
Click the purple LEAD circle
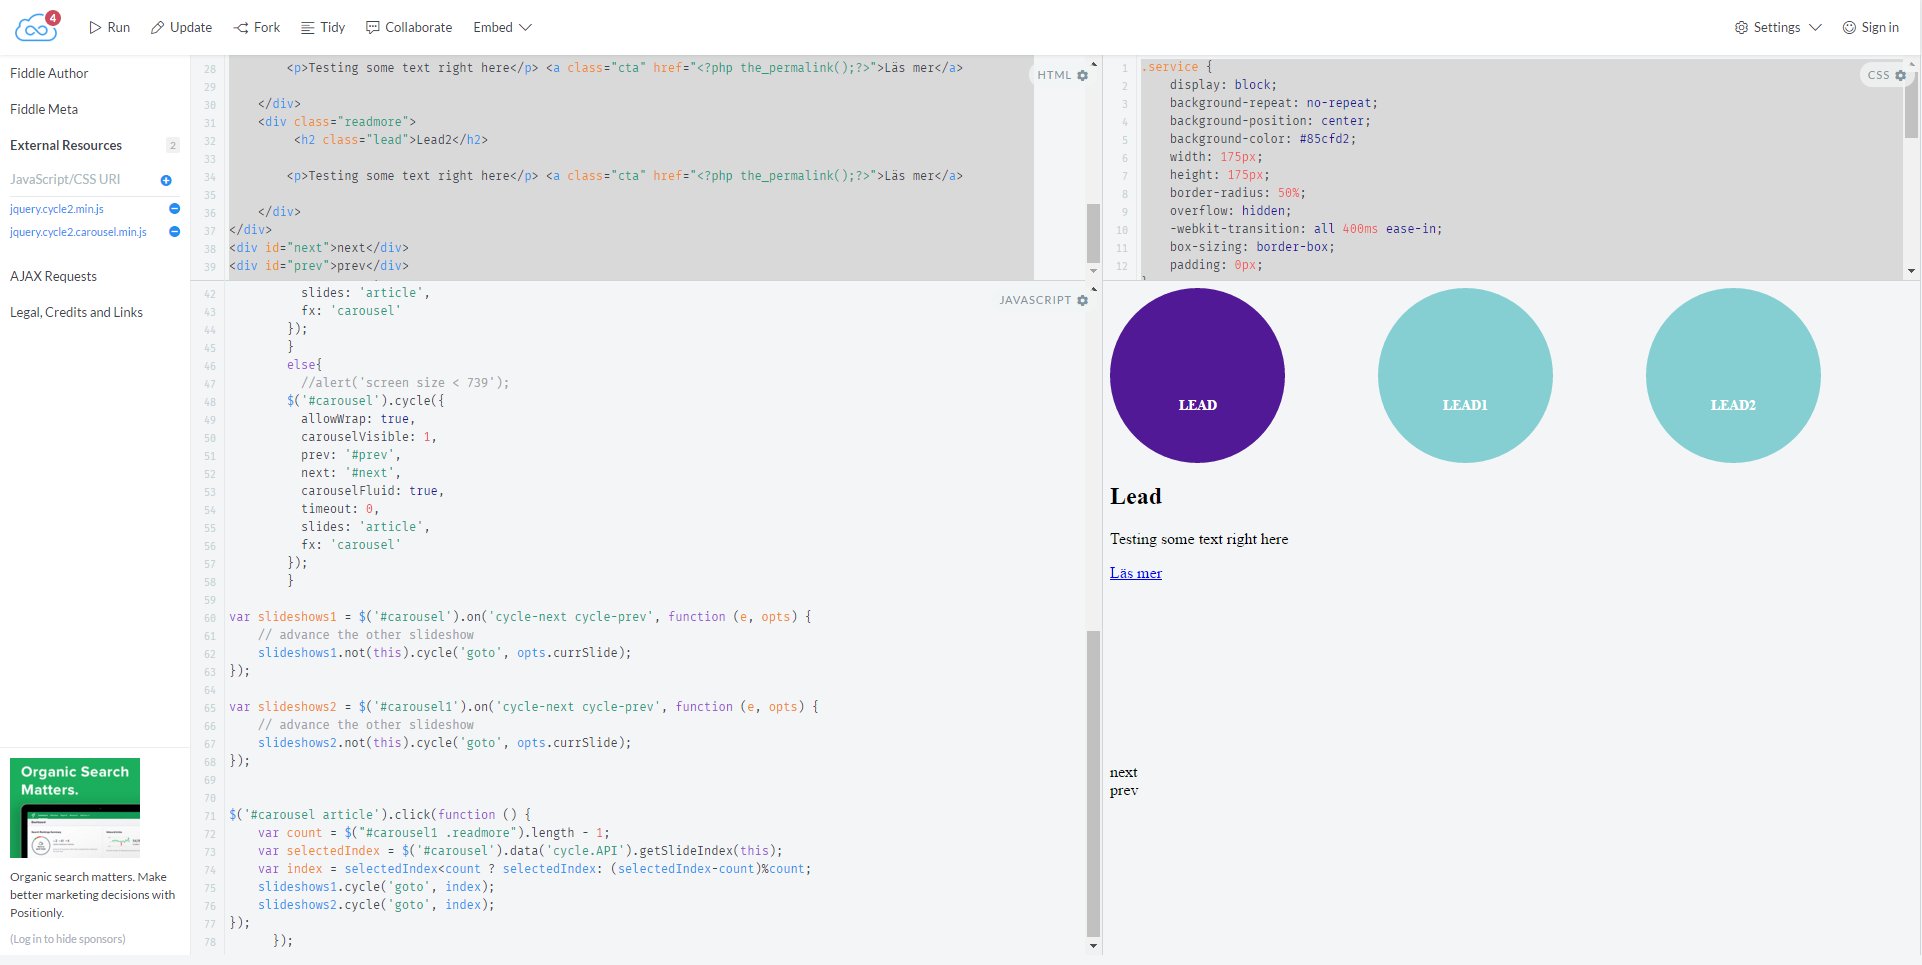pyautogui.click(x=1197, y=375)
